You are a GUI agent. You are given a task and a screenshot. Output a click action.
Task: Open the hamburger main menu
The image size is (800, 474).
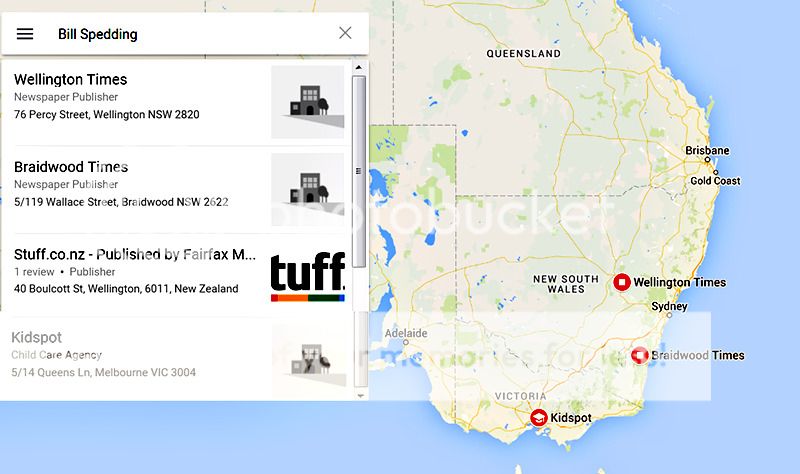coord(25,34)
